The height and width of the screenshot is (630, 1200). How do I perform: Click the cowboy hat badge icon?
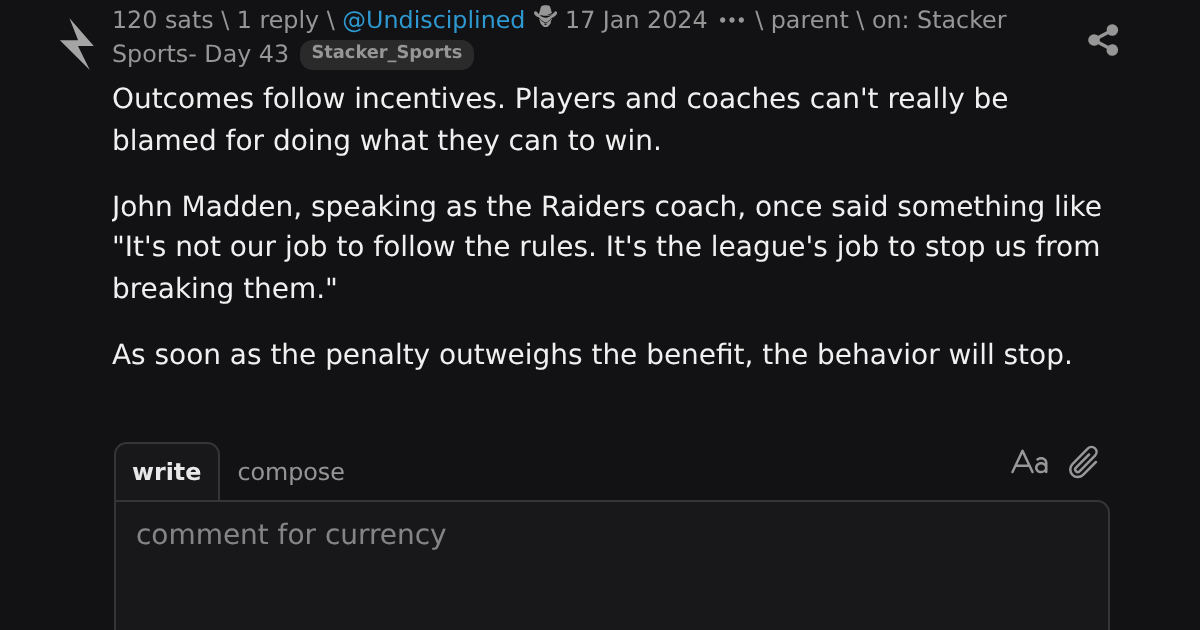pos(545,17)
